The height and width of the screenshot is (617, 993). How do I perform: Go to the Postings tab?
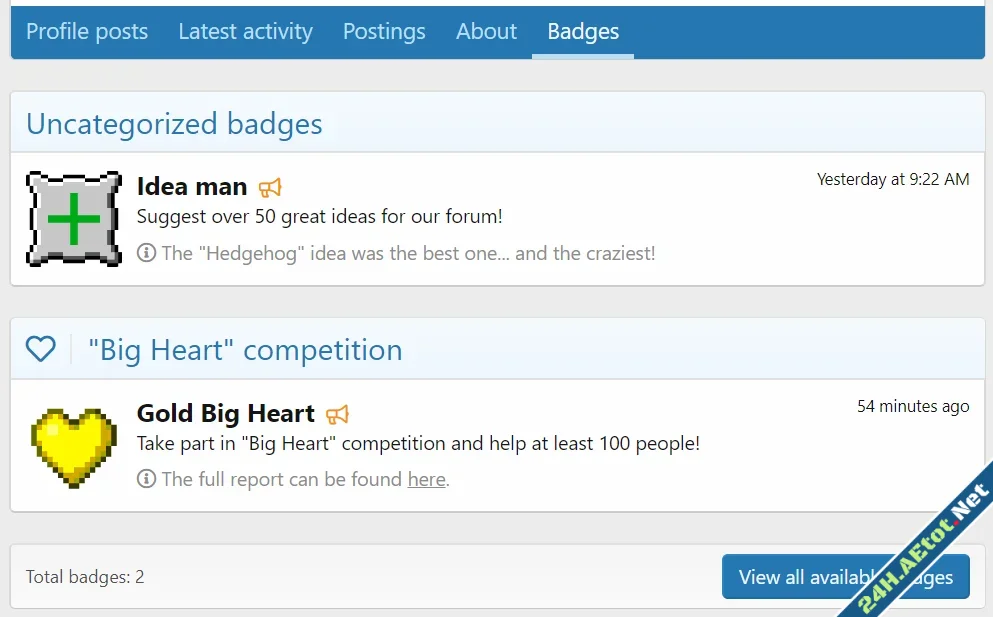point(384,31)
